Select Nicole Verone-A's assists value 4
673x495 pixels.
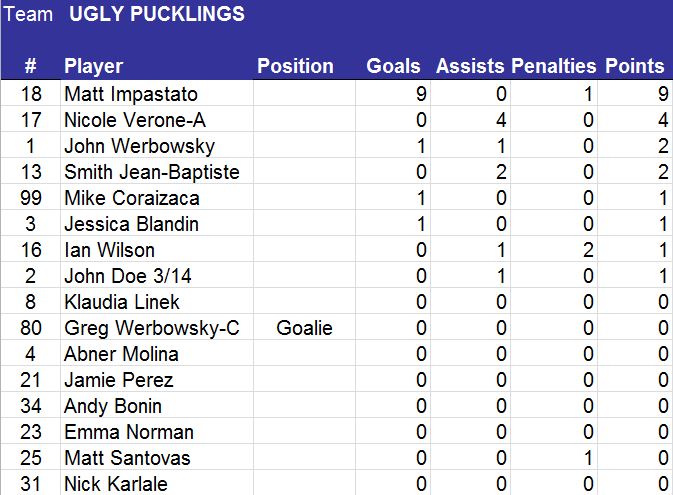tap(501, 120)
